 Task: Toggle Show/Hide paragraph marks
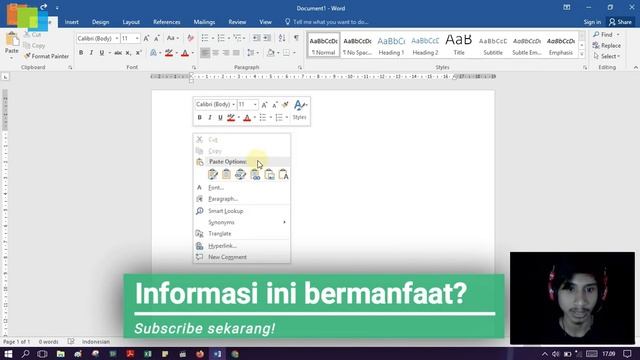[296, 38]
